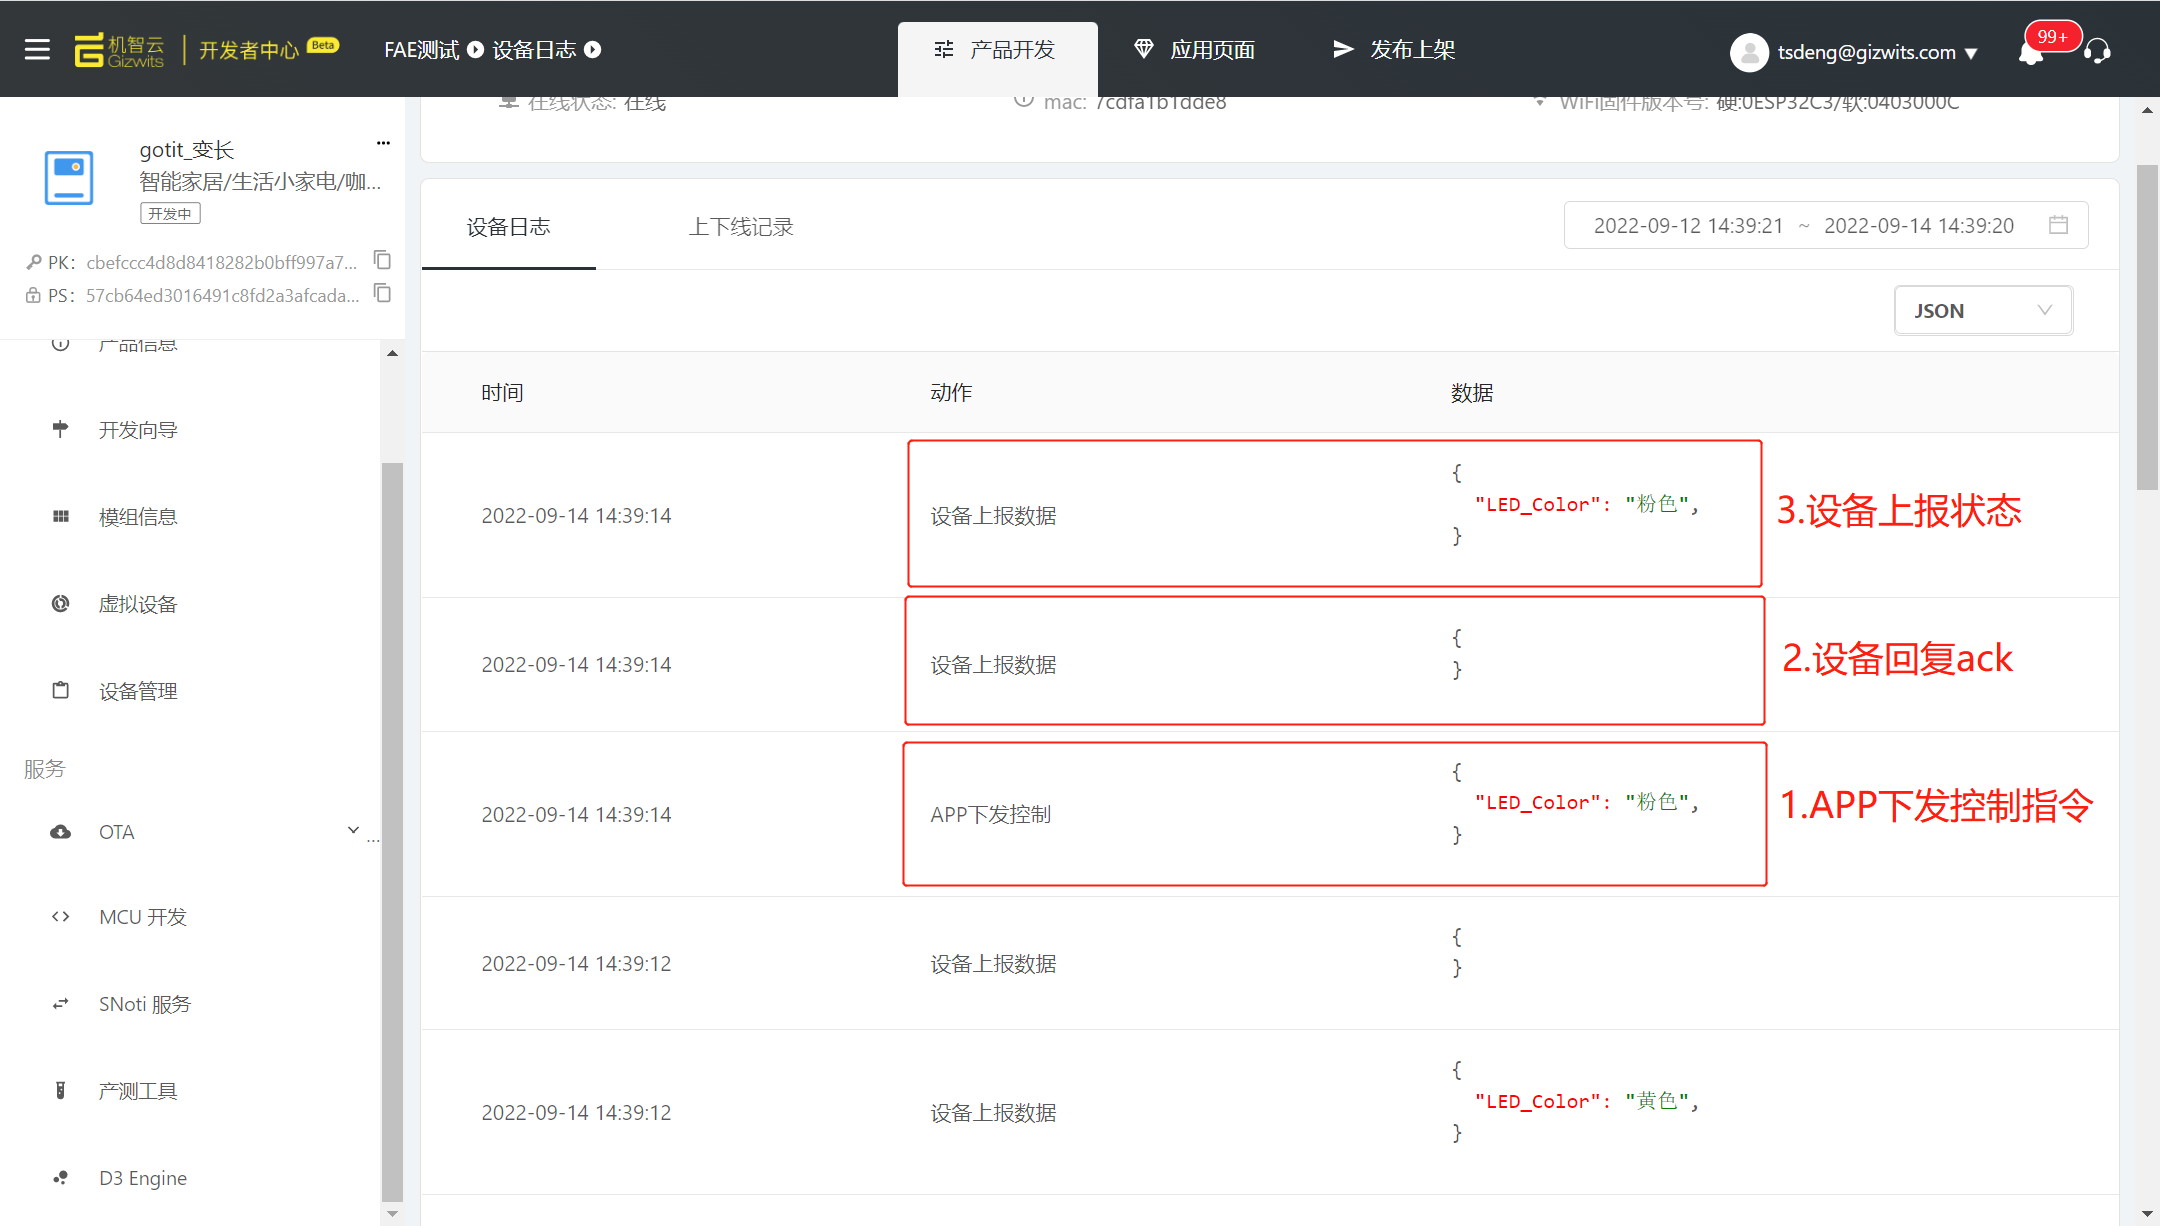Expand the OTA sidebar section
The image size is (2160, 1226).
[353, 830]
